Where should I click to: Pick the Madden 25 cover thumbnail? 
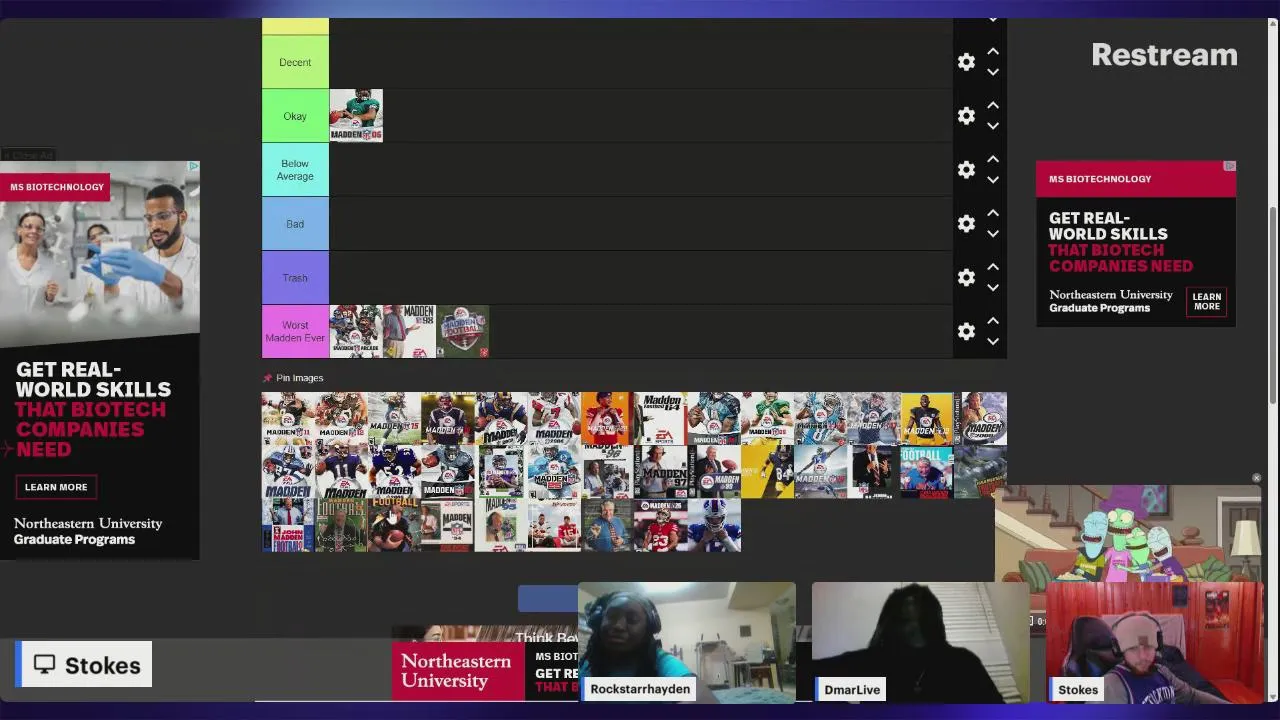(x=553, y=471)
